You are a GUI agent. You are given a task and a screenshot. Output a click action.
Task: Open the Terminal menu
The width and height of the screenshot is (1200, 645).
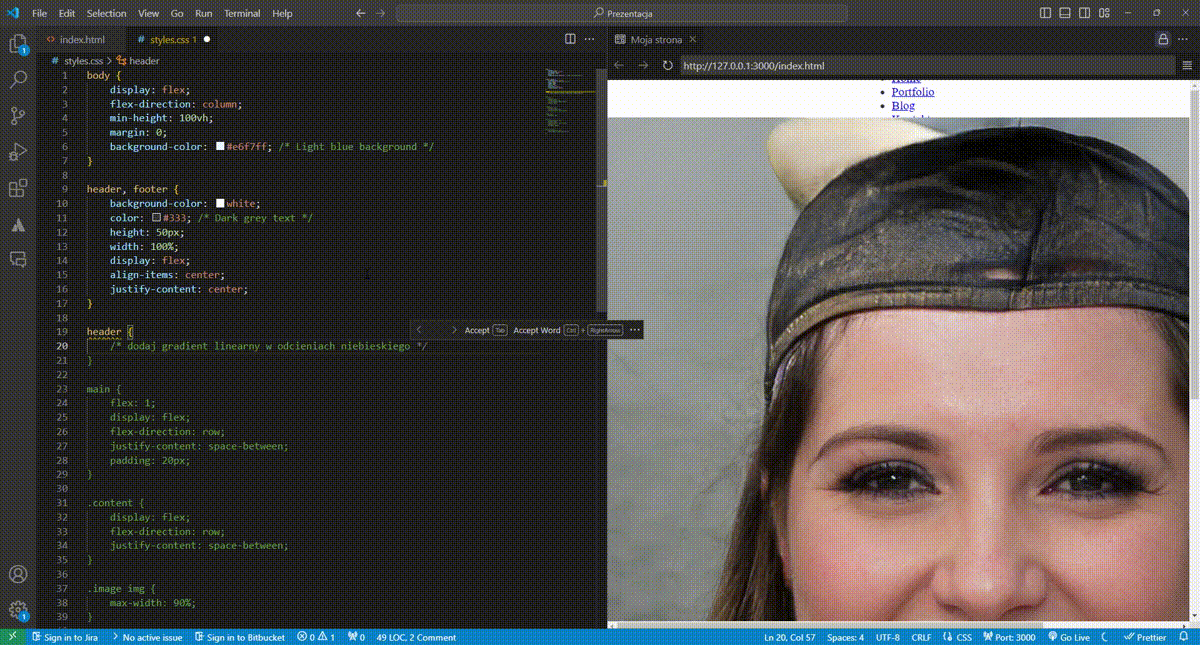[x=240, y=13]
